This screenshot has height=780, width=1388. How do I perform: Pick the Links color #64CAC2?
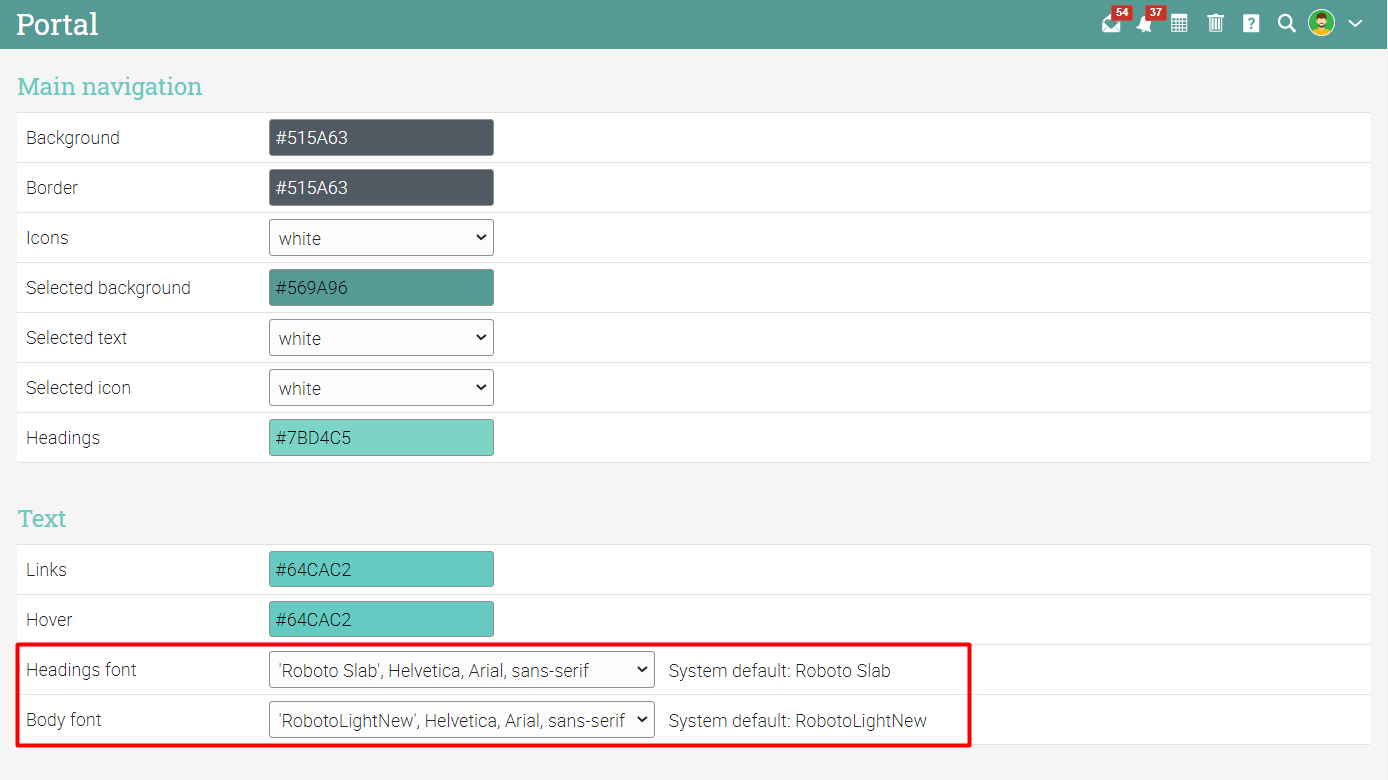381,570
